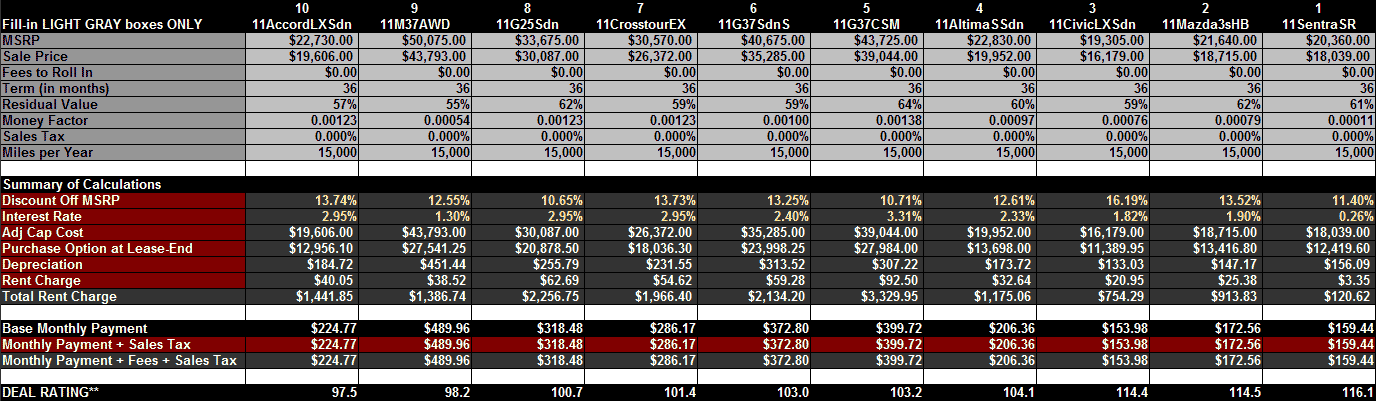Select Base Monthly Payment for 11G37SdnS
The width and height of the screenshot is (1376, 401).
click(756, 328)
